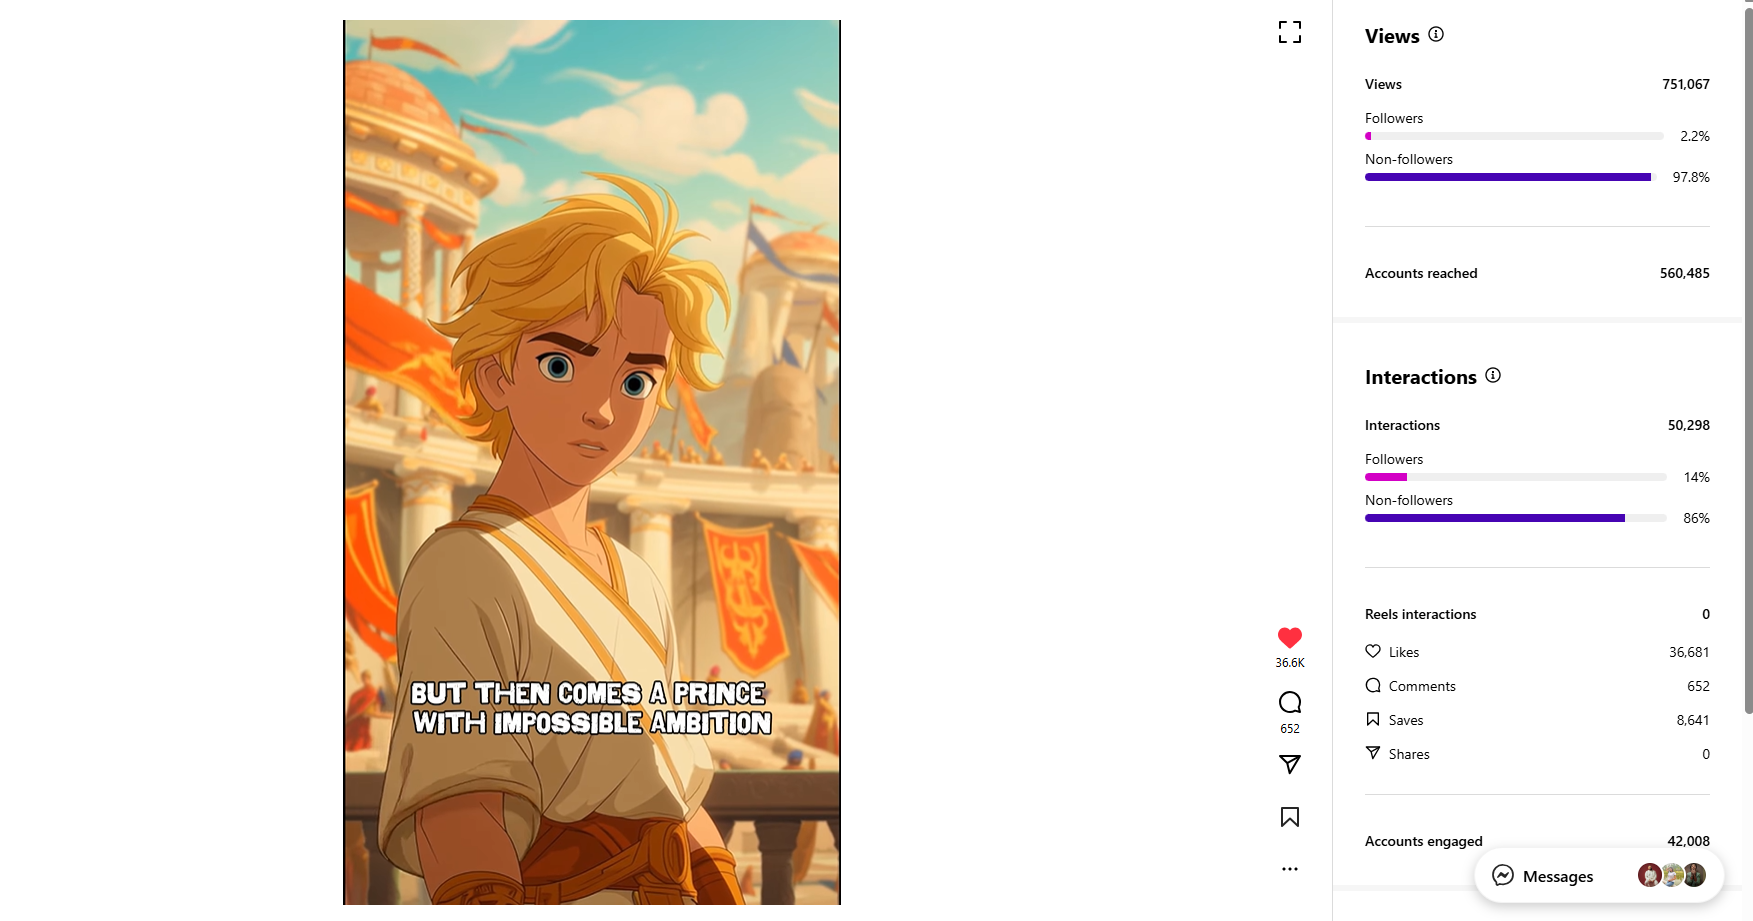Open more options with the three dots
The image size is (1753, 921).
(x=1290, y=869)
